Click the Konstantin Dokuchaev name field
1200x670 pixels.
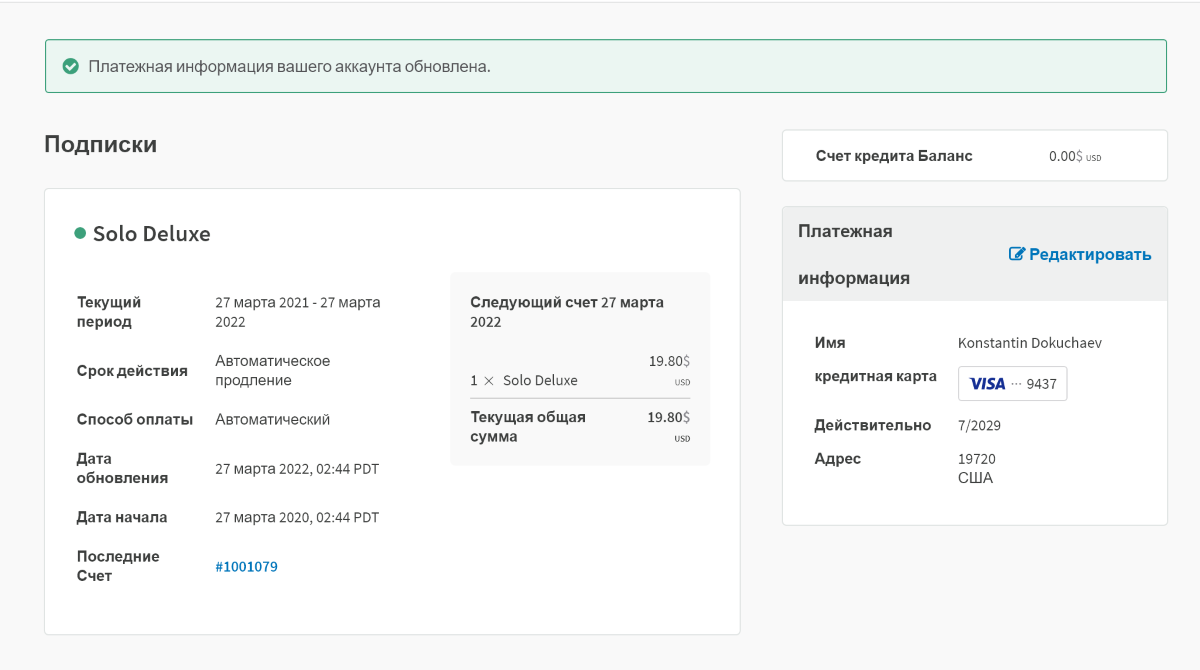point(1029,343)
